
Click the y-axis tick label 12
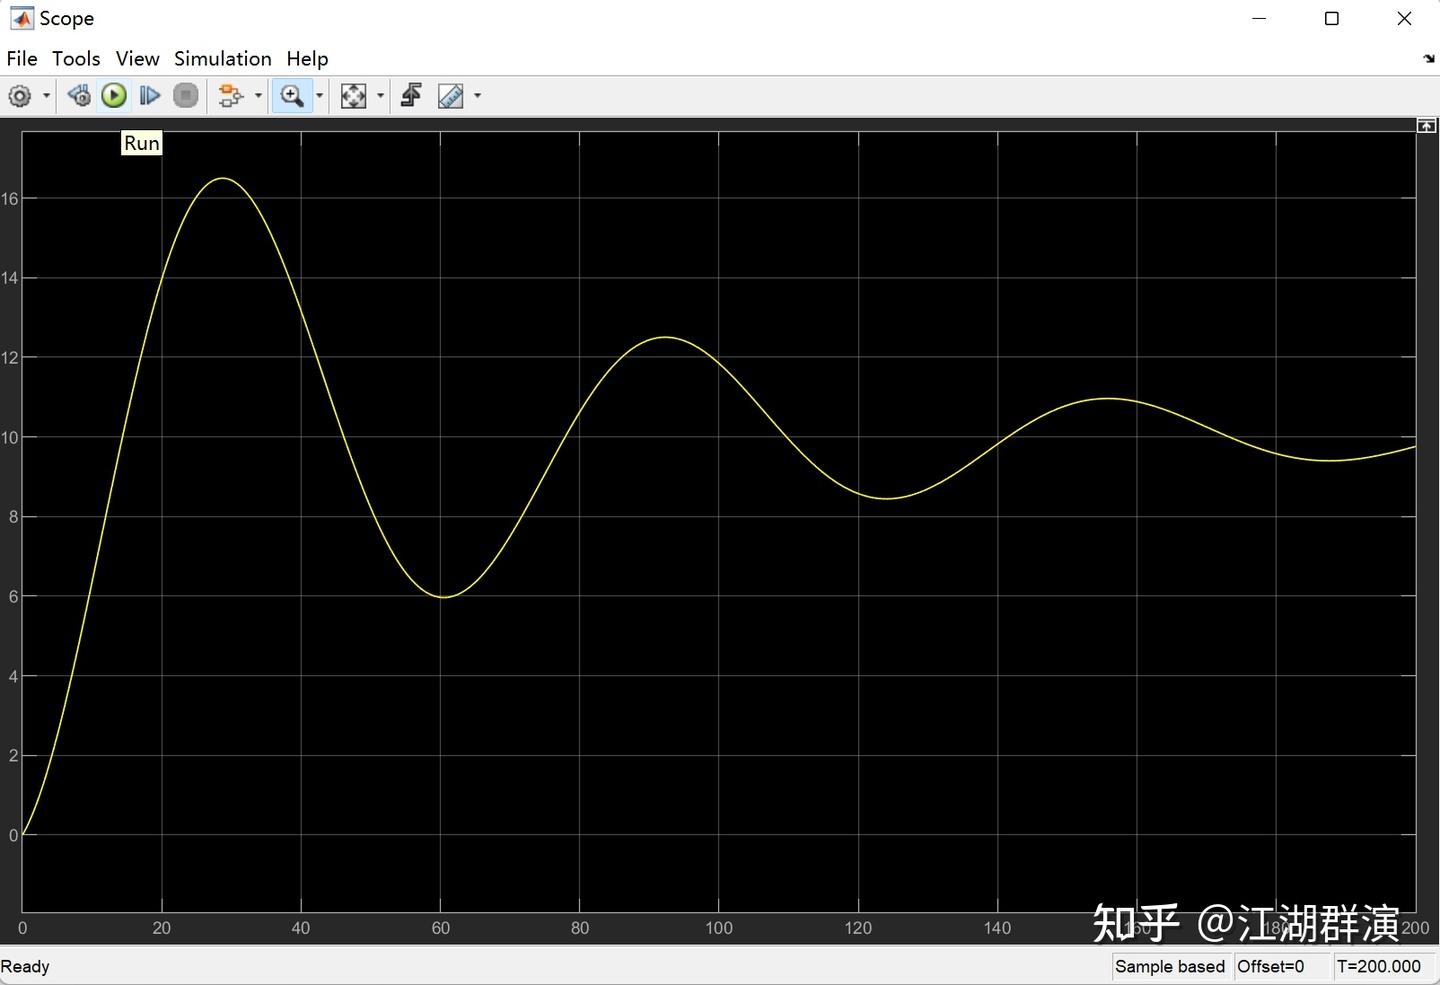(x=10, y=358)
